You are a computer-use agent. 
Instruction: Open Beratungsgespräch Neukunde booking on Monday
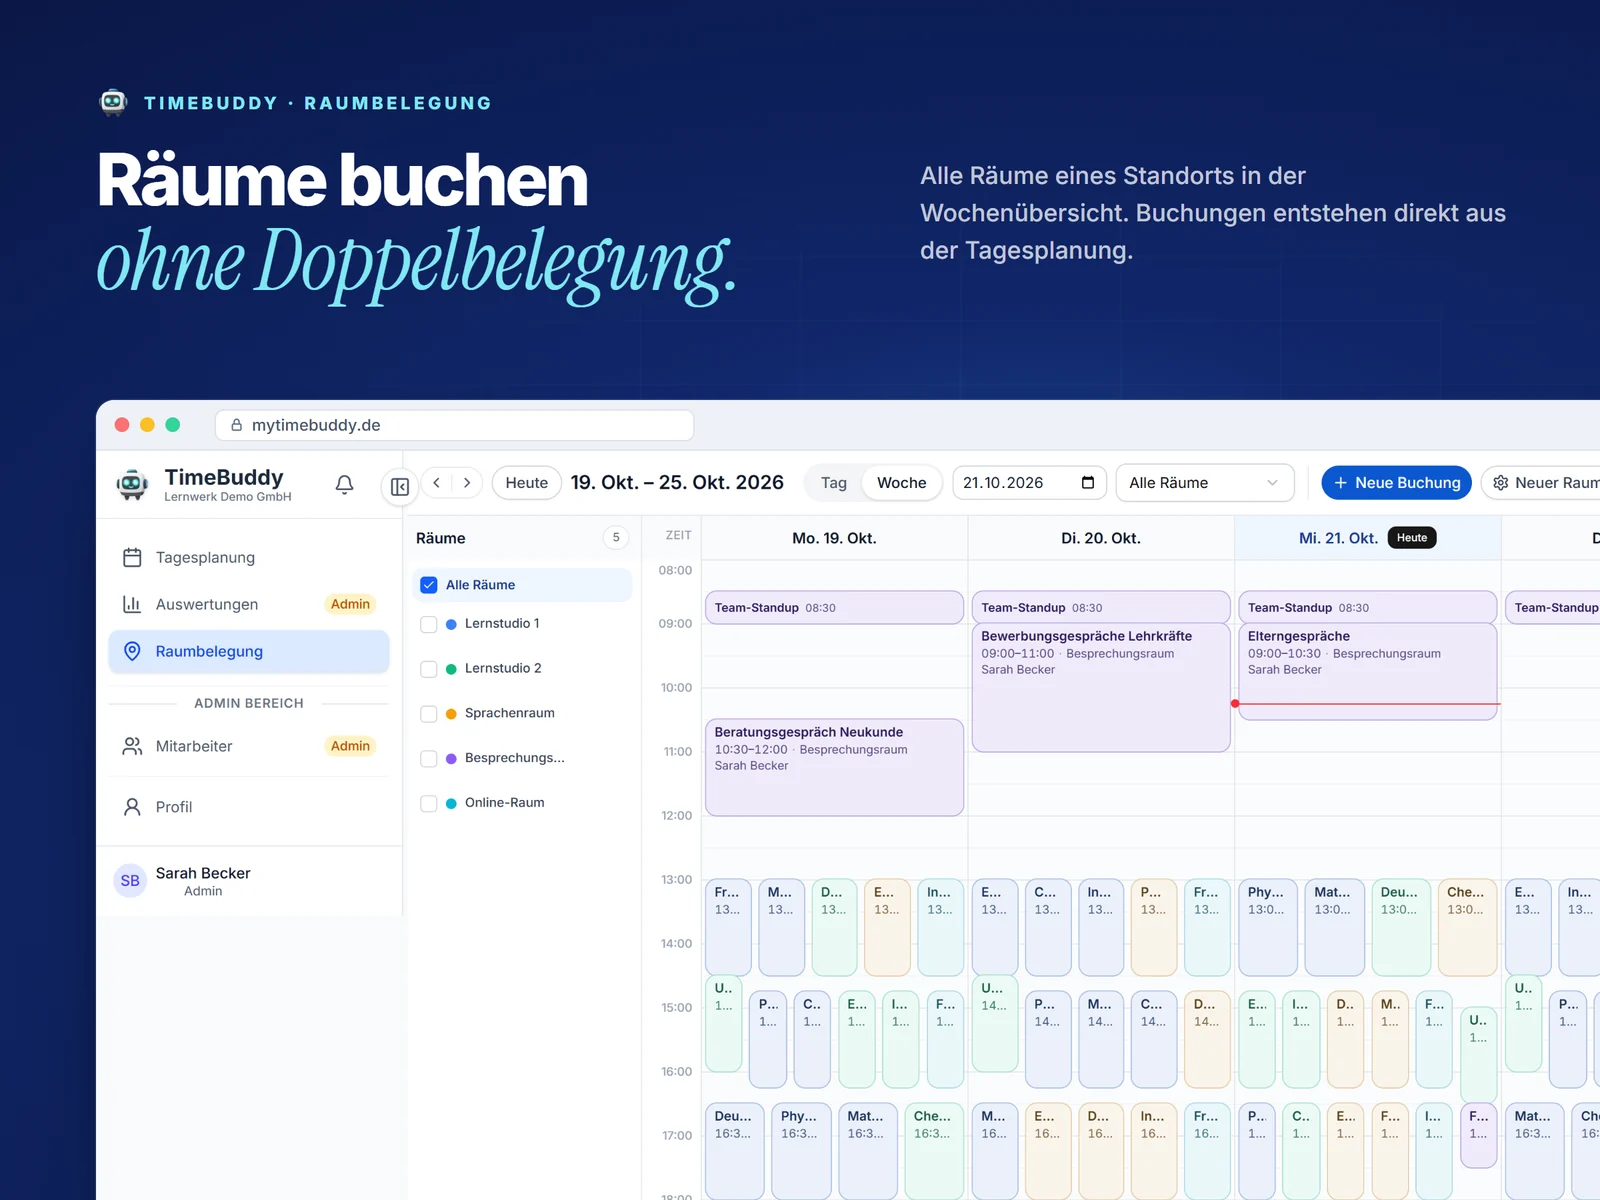point(834,767)
